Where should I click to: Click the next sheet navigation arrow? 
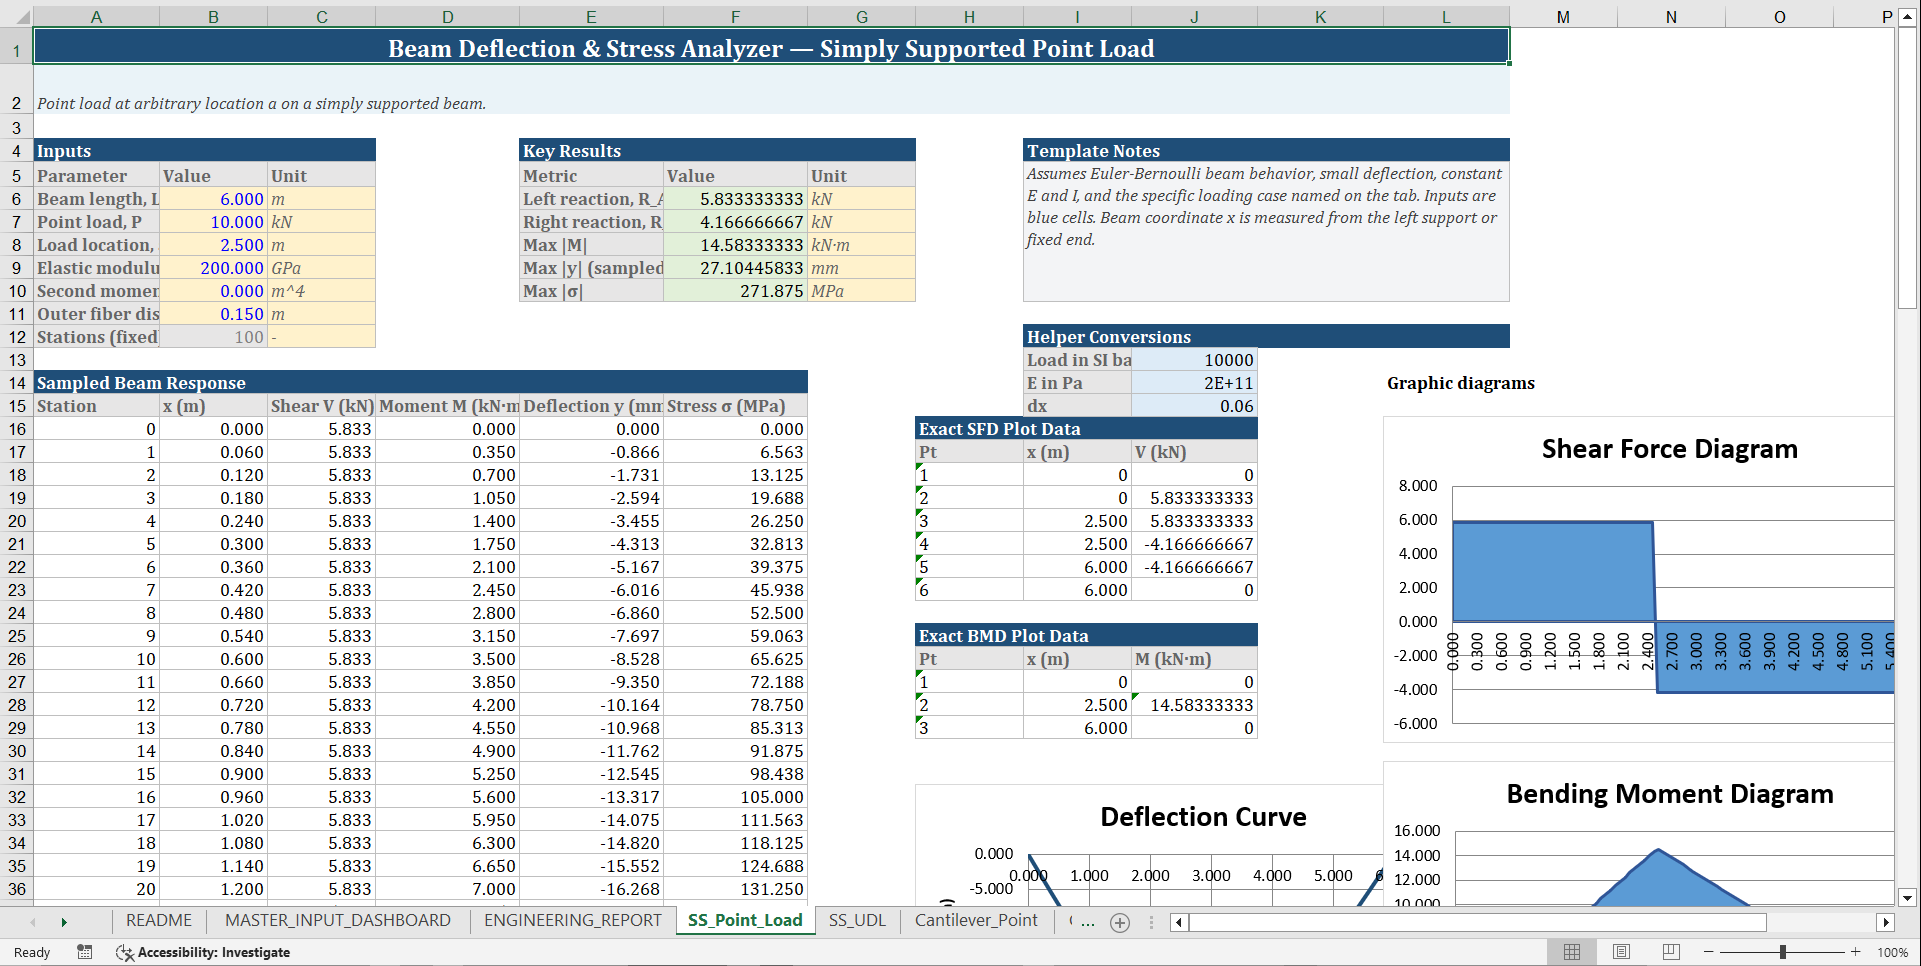click(65, 921)
